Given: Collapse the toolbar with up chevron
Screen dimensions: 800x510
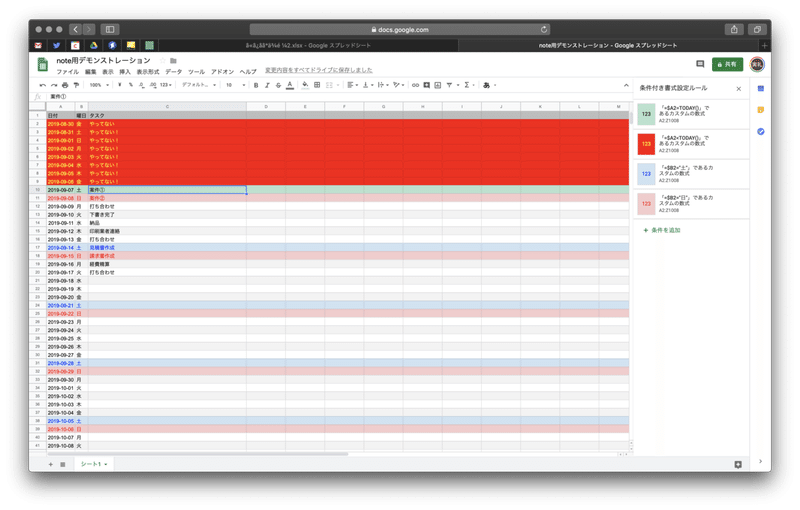Looking at the screenshot, I should (x=626, y=85).
